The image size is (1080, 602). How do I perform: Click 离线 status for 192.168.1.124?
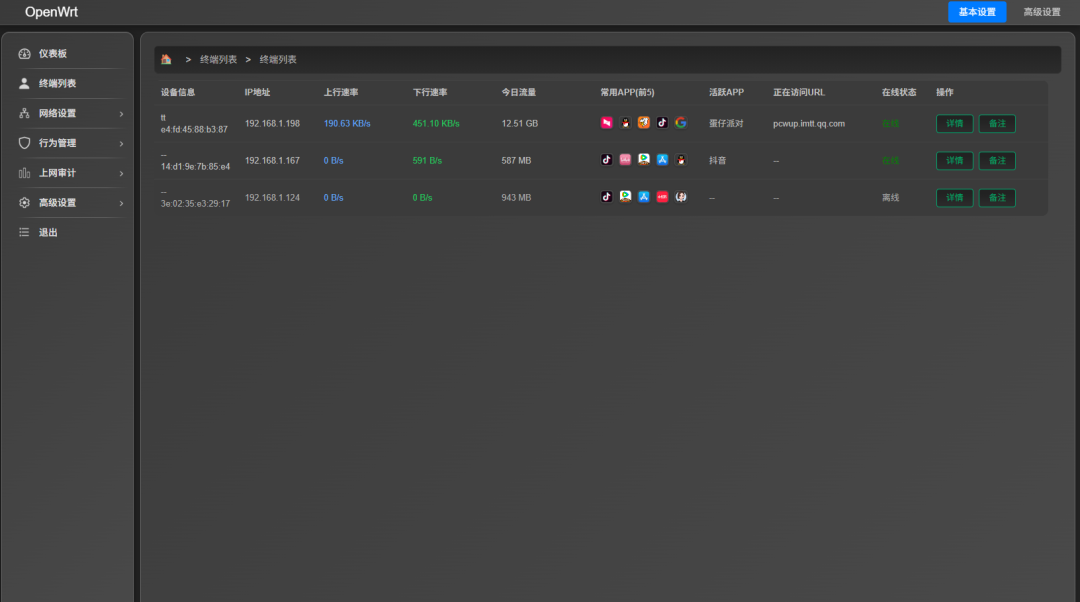pyautogui.click(x=891, y=198)
